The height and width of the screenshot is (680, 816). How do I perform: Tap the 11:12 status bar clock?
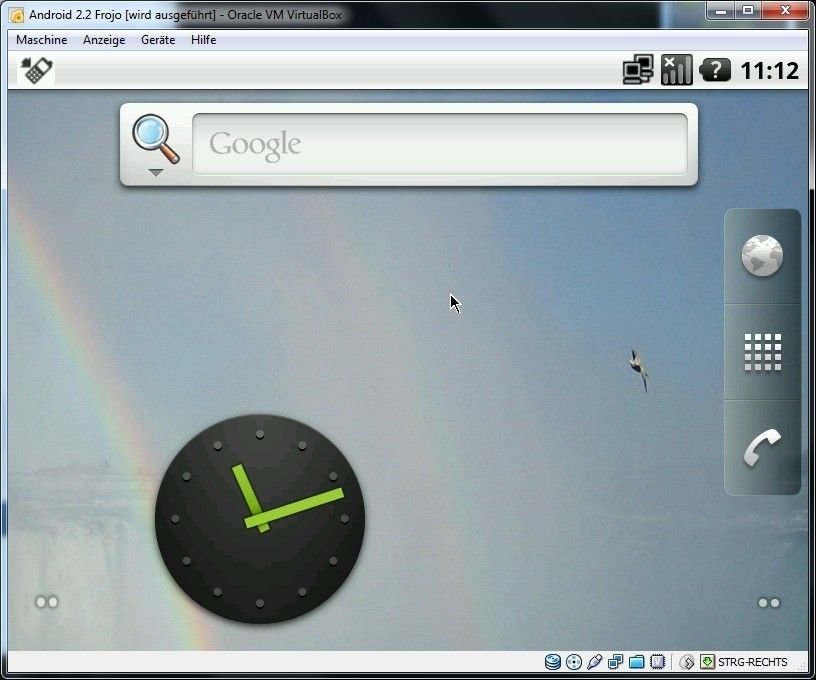point(769,71)
